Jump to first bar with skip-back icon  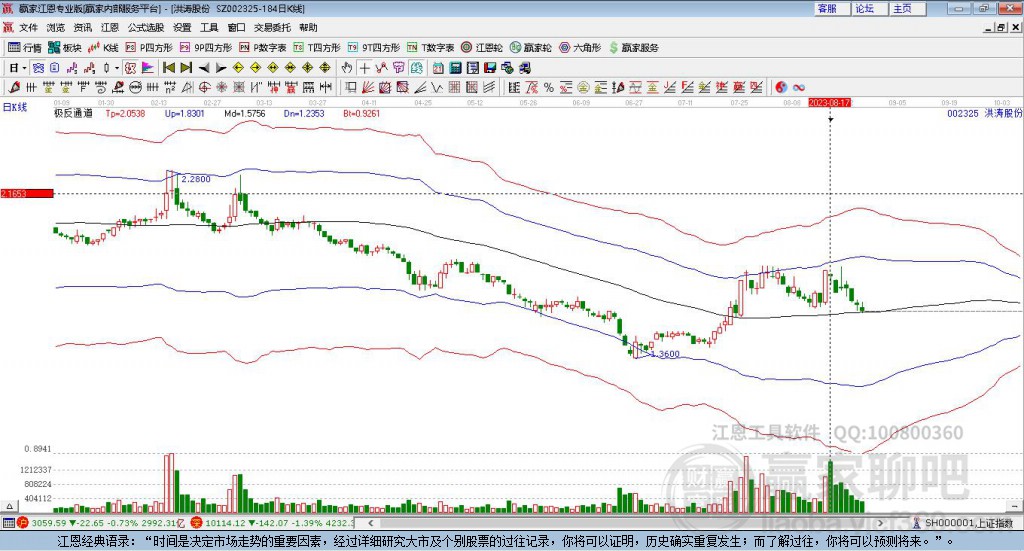[x=168, y=68]
